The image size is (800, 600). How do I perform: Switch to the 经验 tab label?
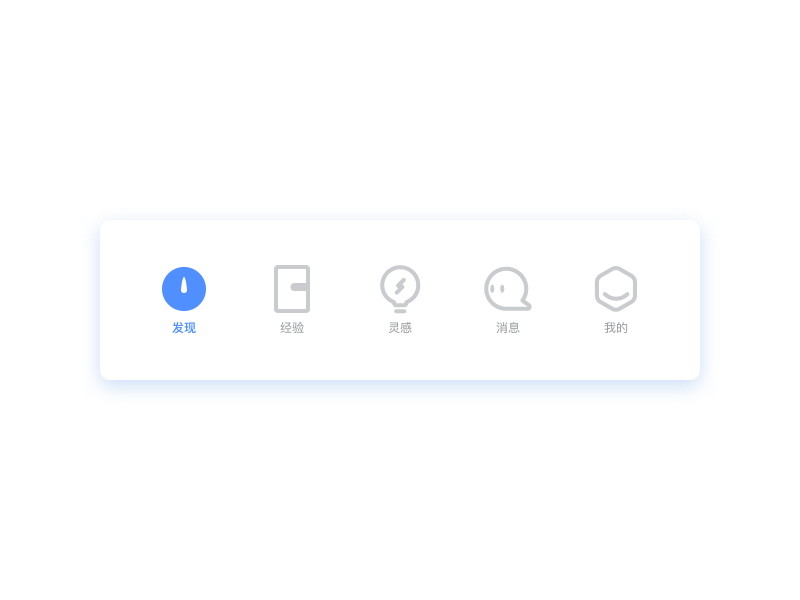[x=292, y=328]
